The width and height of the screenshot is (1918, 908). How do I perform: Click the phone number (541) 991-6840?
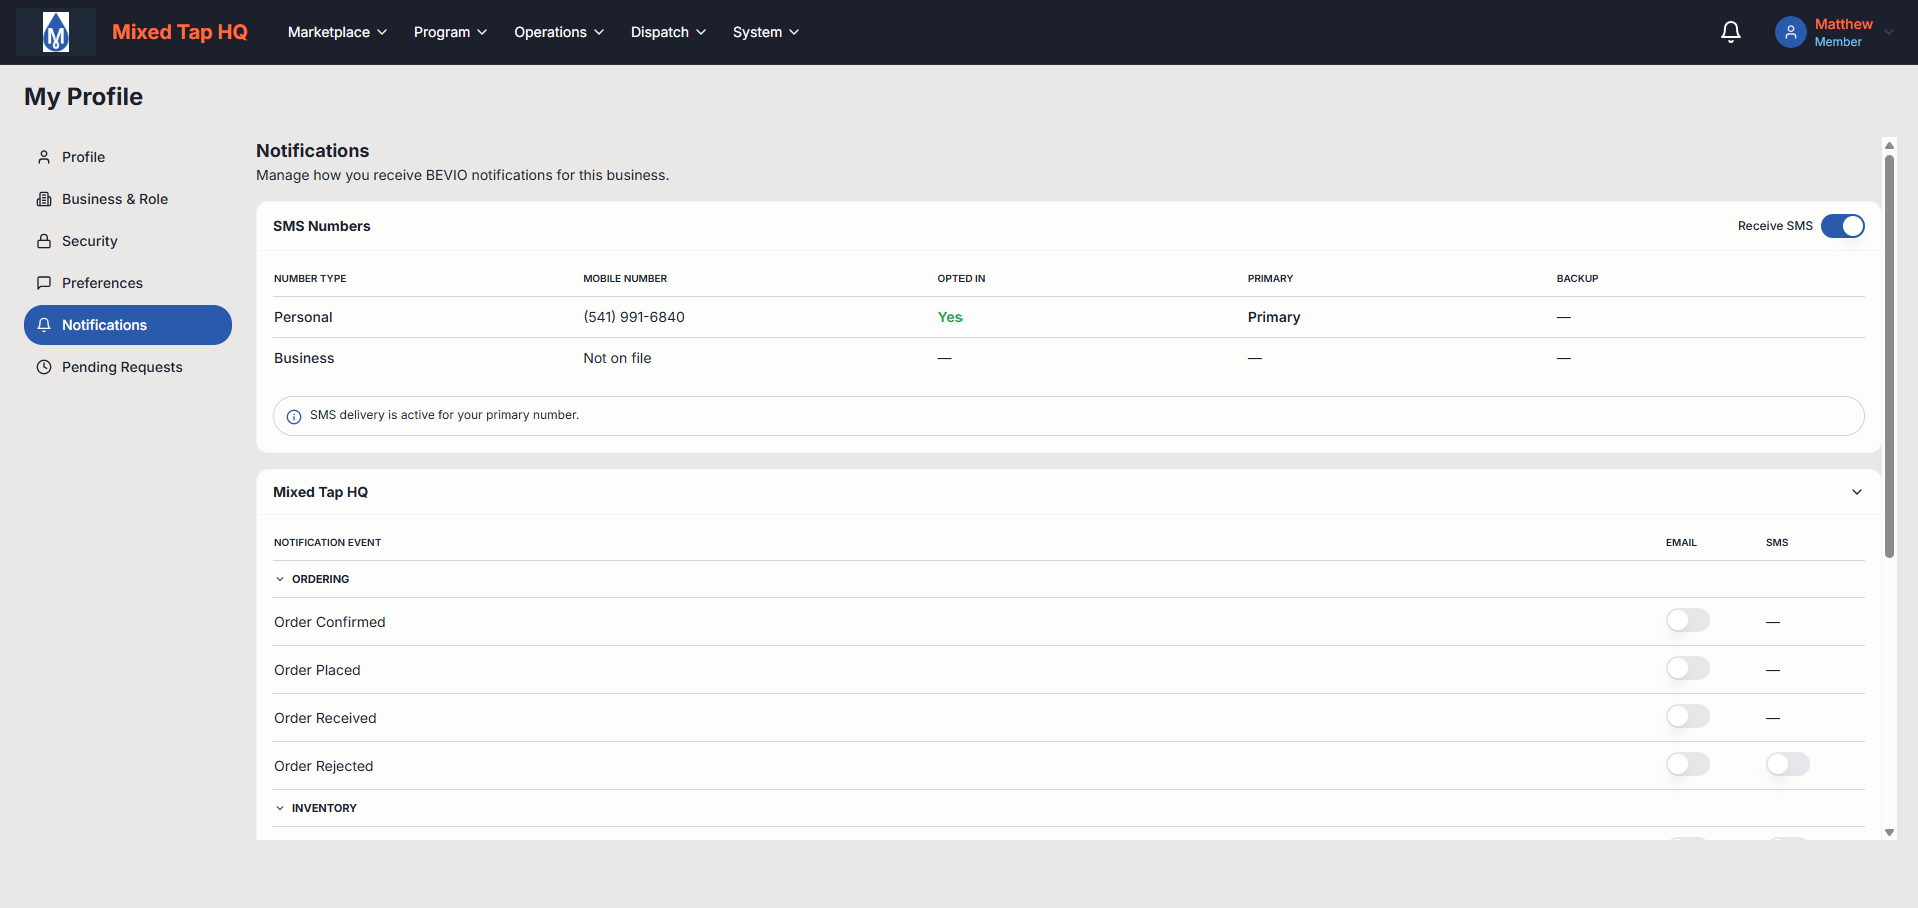coord(634,317)
